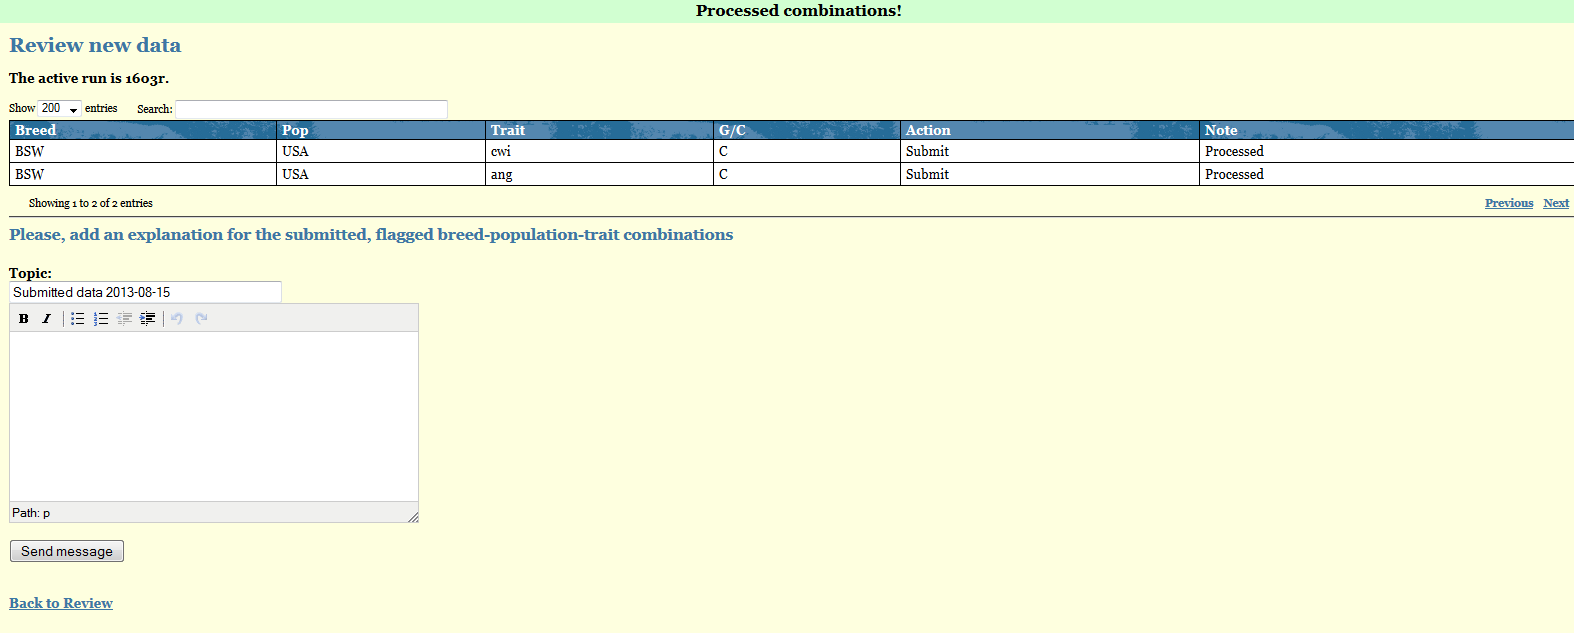The image size is (1575, 633).
Task: Insert a numbered list
Action: 101,319
